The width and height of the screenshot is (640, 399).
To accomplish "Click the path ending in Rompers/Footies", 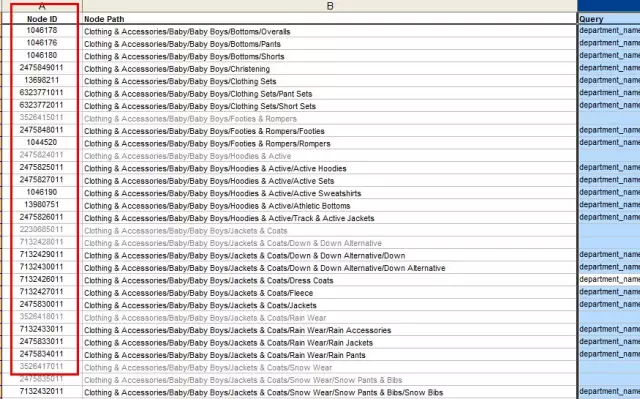I will click(x=204, y=131).
